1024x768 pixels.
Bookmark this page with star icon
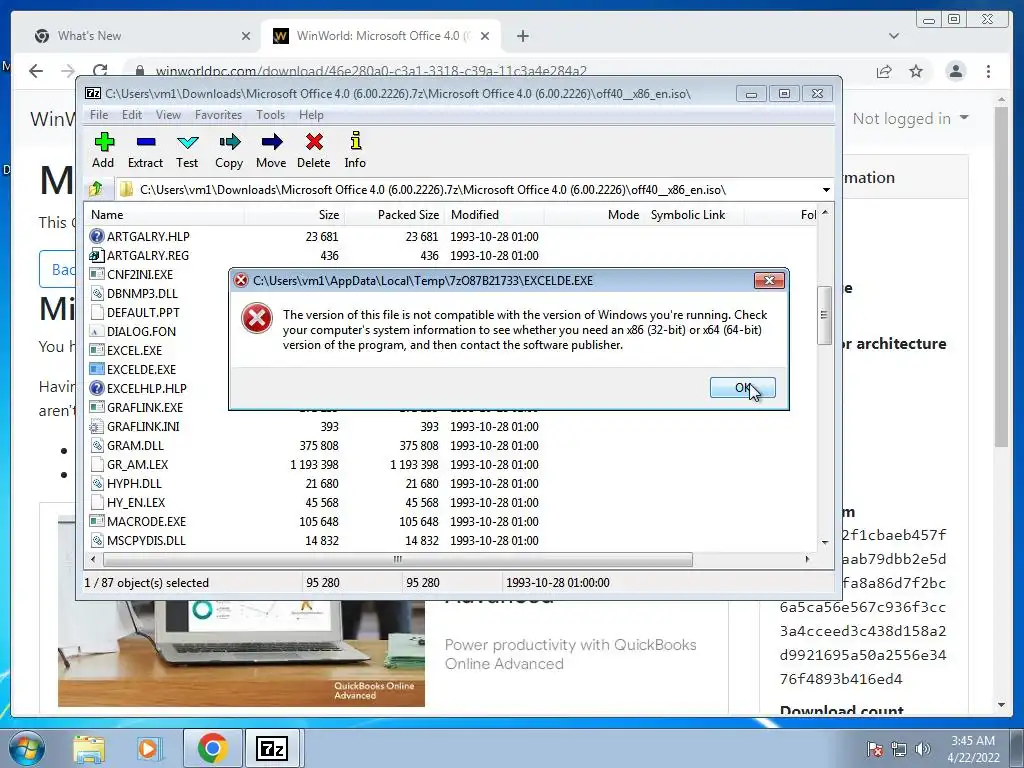(x=916, y=71)
